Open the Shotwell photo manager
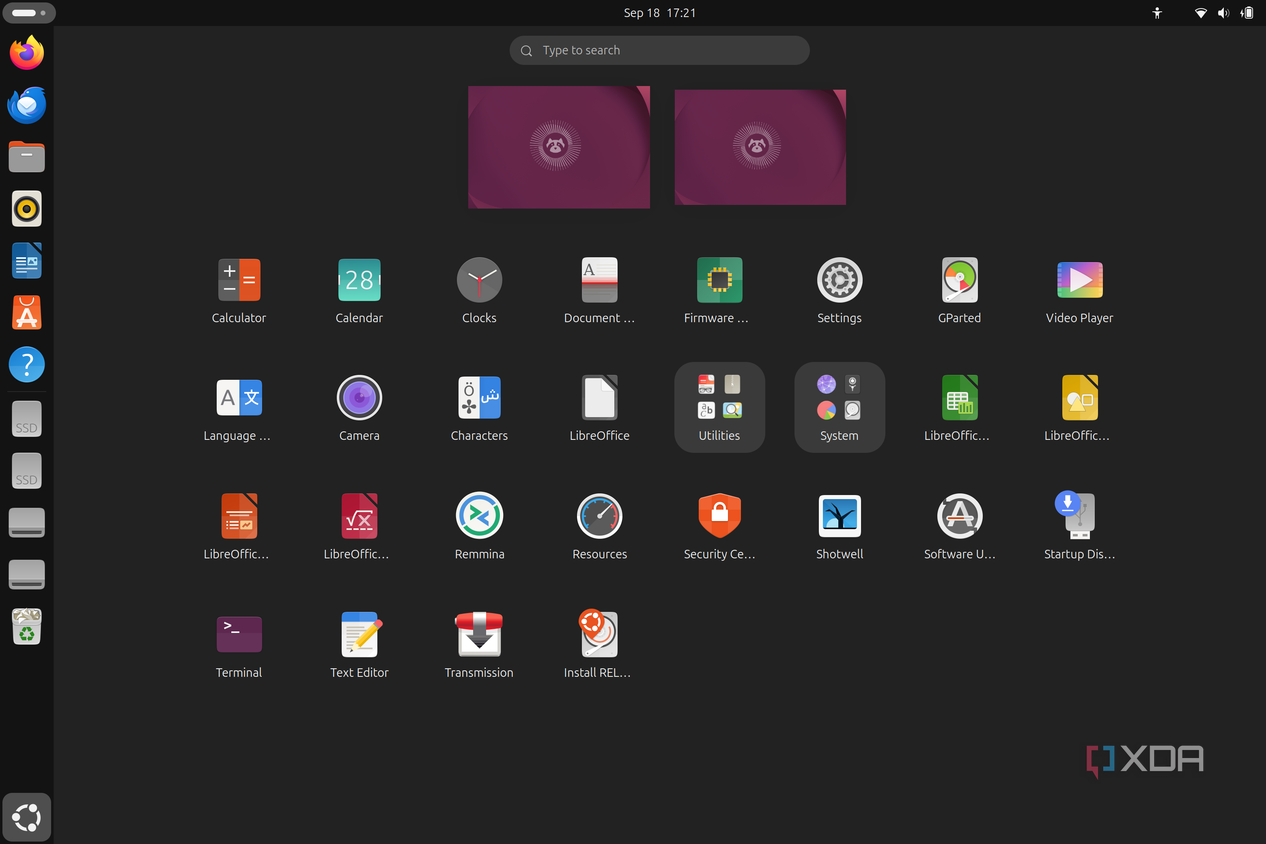The image size is (1266, 844). [x=839, y=516]
